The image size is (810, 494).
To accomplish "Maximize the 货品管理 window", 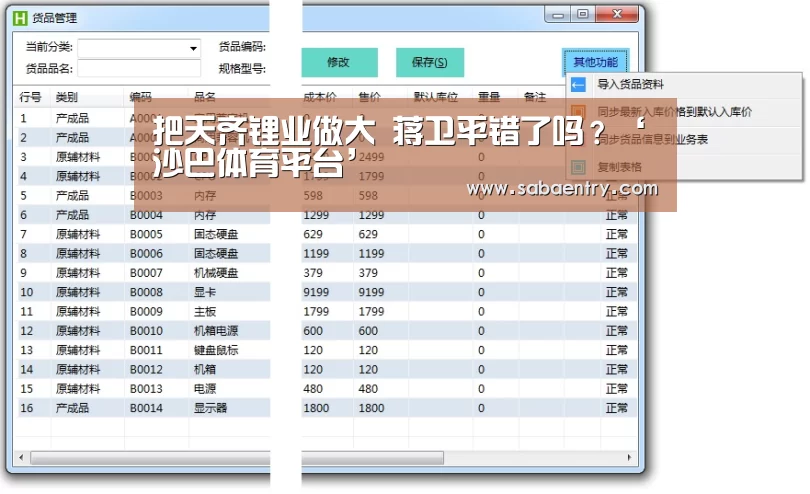I will coord(583,14).
